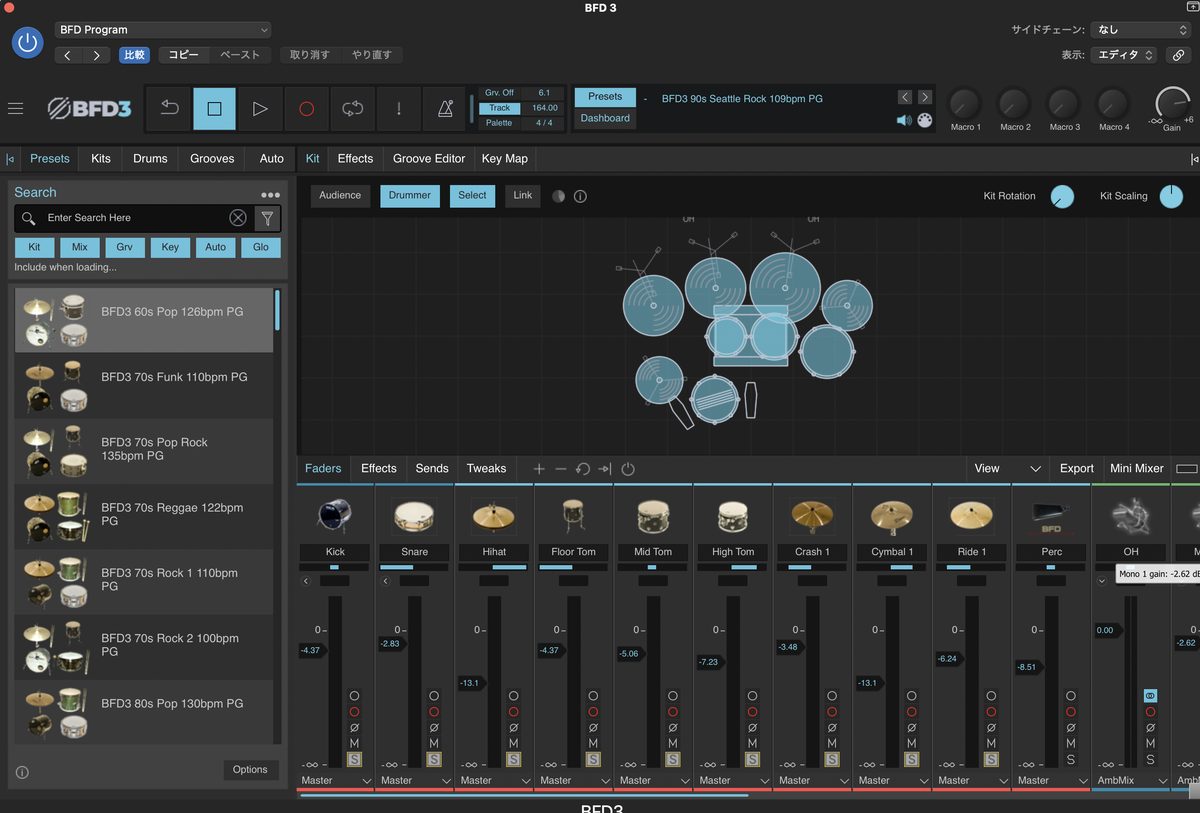Click the コピー copy button
This screenshot has height=813, width=1200.
tap(183, 55)
